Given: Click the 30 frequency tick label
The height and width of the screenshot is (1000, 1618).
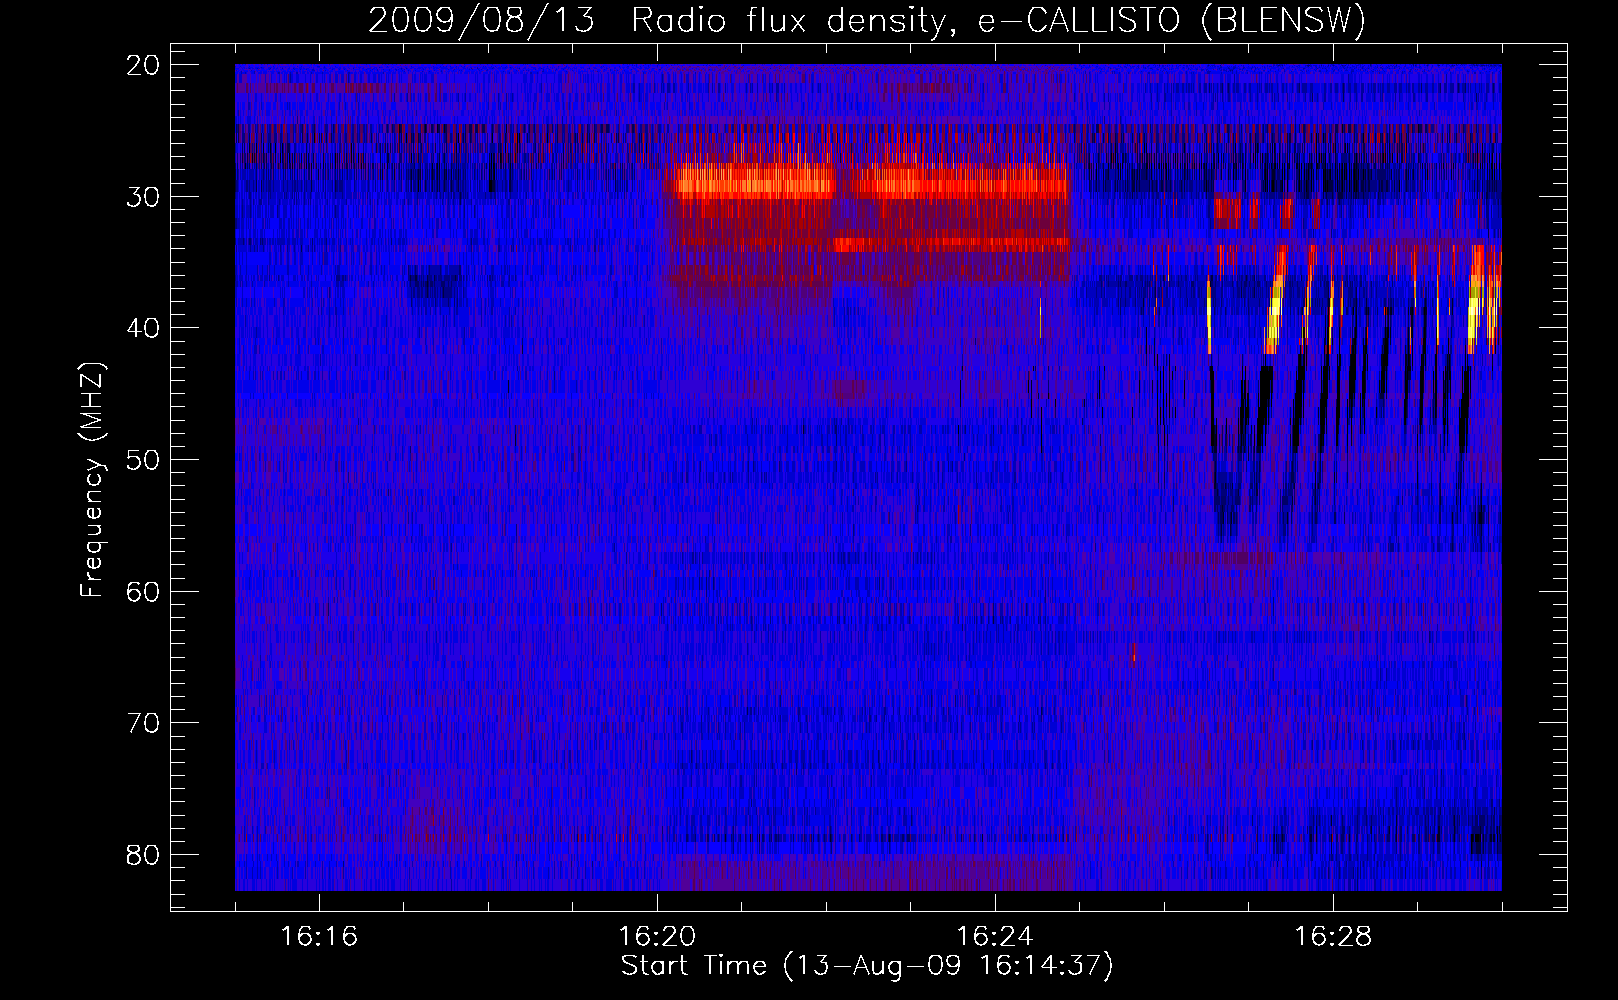Looking at the screenshot, I should tap(144, 196).
